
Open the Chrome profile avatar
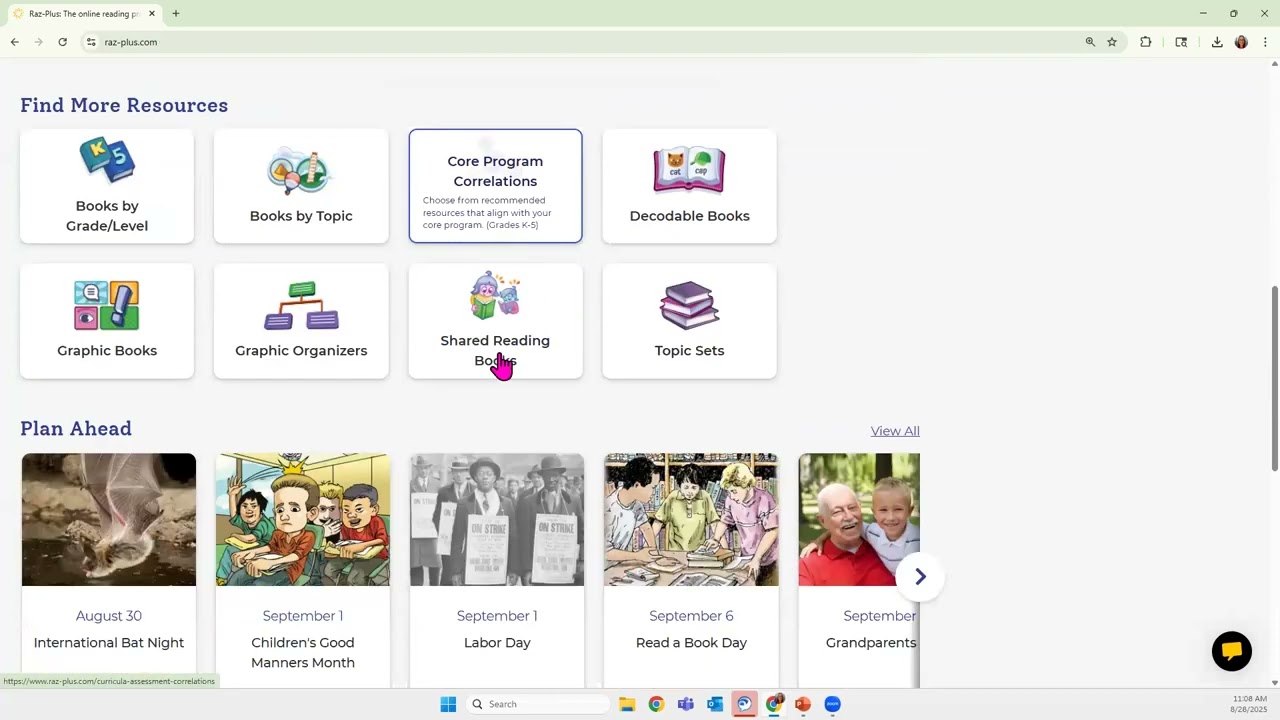1241,42
